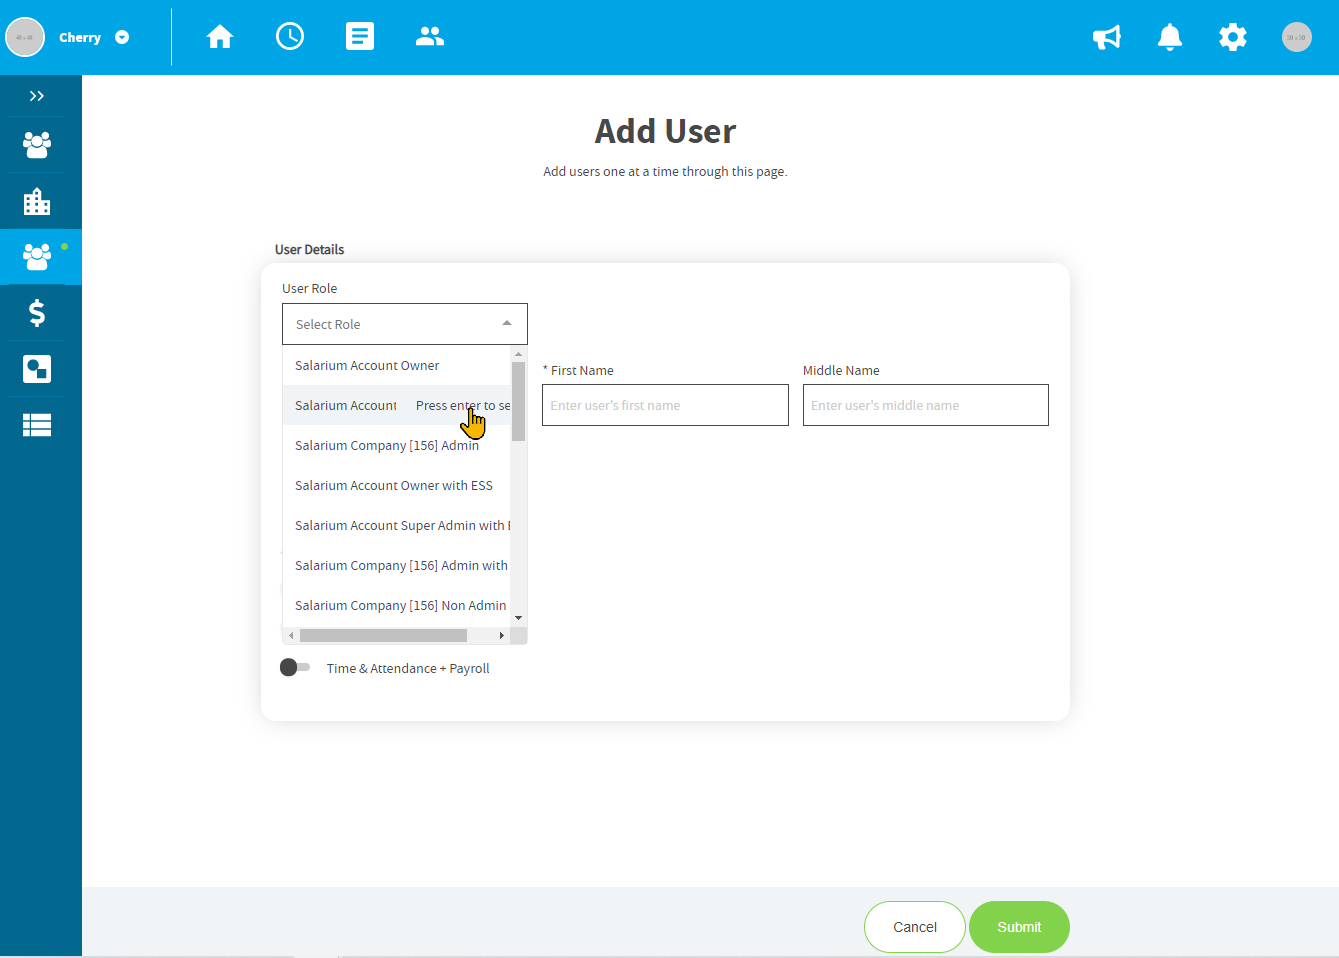Click the Middle Name input field
The width and height of the screenshot is (1339, 958).
click(x=926, y=405)
